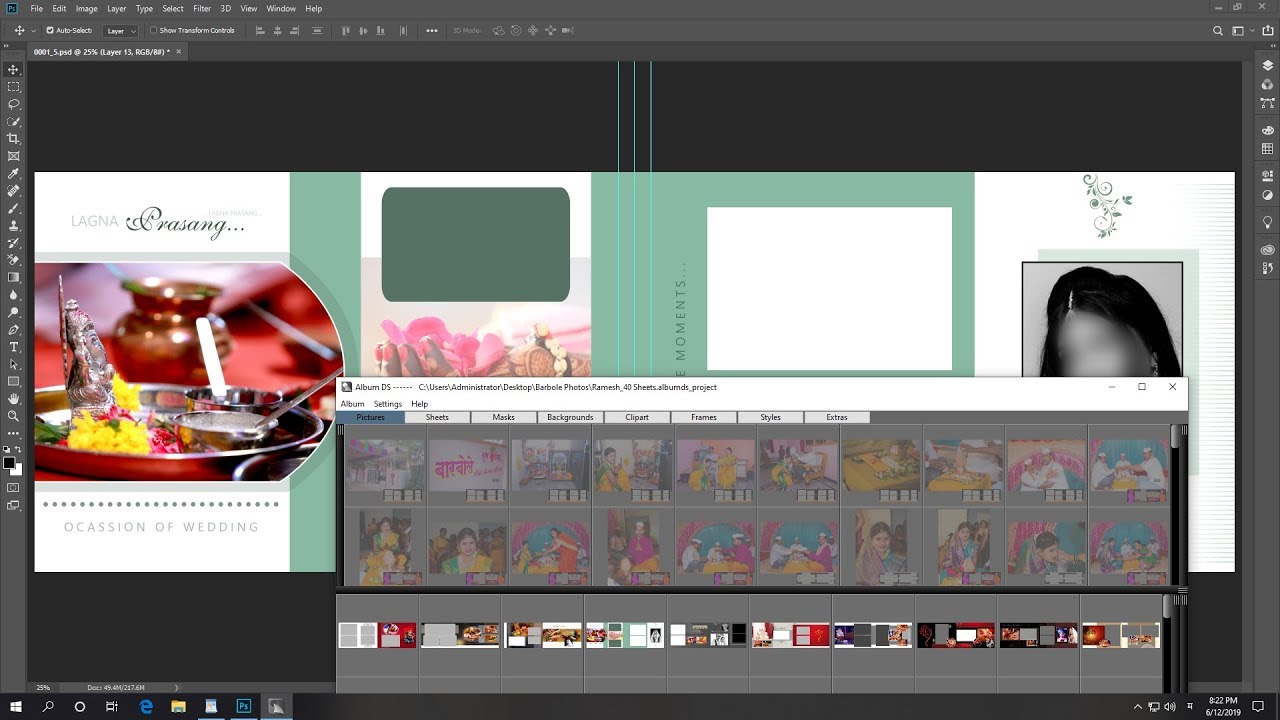This screenshot has height=720, width=1280.
Task: Reset default foreground and background colors
Action: 7,450
